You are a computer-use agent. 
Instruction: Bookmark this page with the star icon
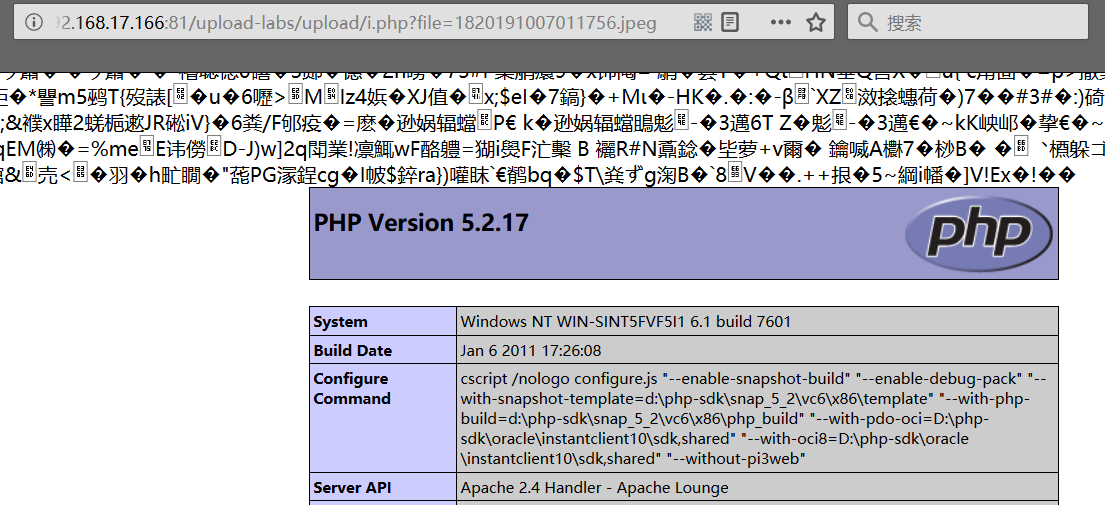click(x=816, y=22)
